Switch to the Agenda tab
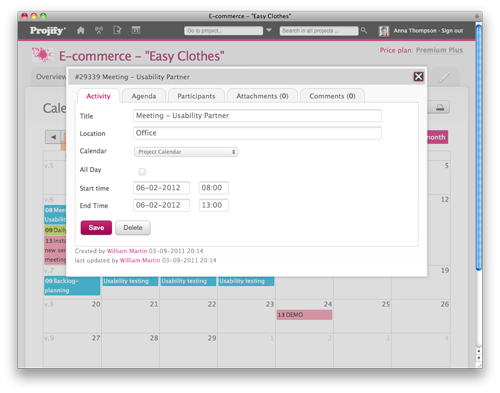The height and width of the screenshot is (393, 500). click(144, 96)
